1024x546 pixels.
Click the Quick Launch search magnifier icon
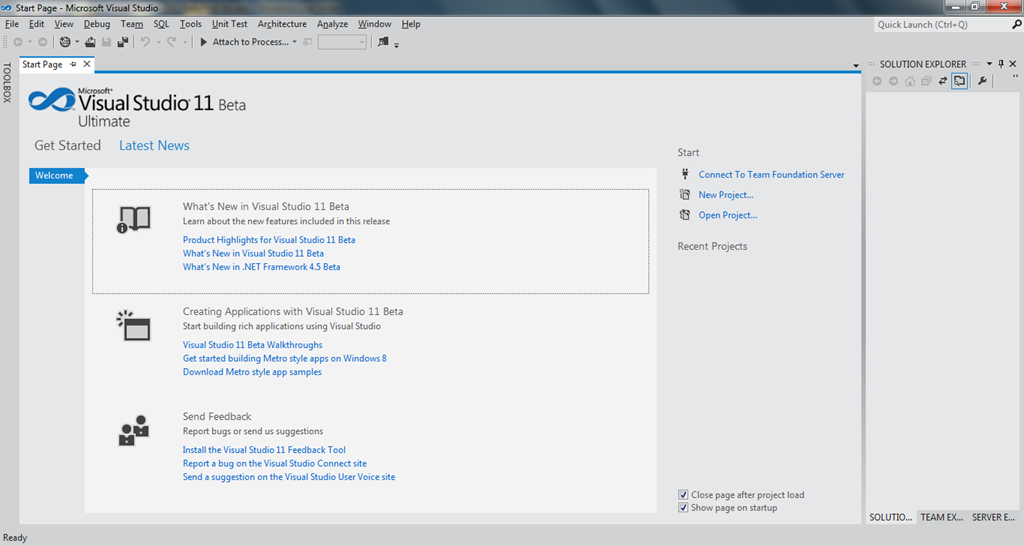[1017, 24]
